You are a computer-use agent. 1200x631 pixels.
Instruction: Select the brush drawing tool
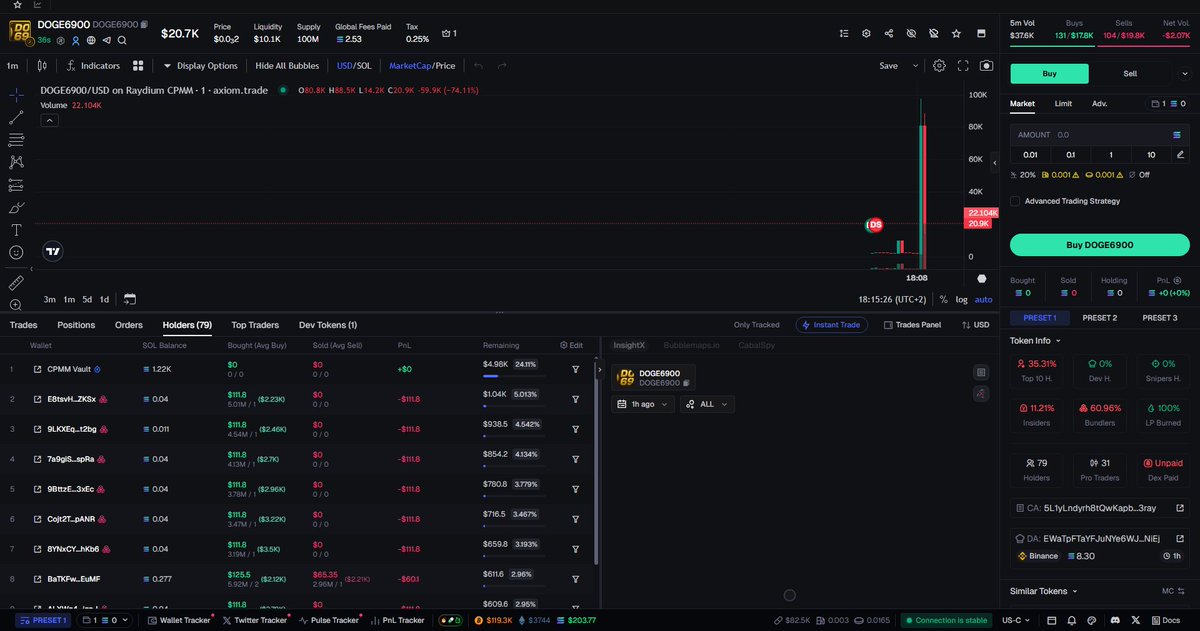(16, 207)
